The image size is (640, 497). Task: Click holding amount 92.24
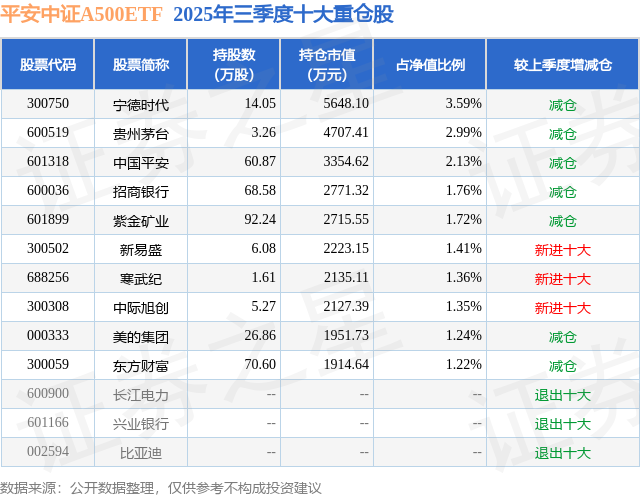pos(260,220)
